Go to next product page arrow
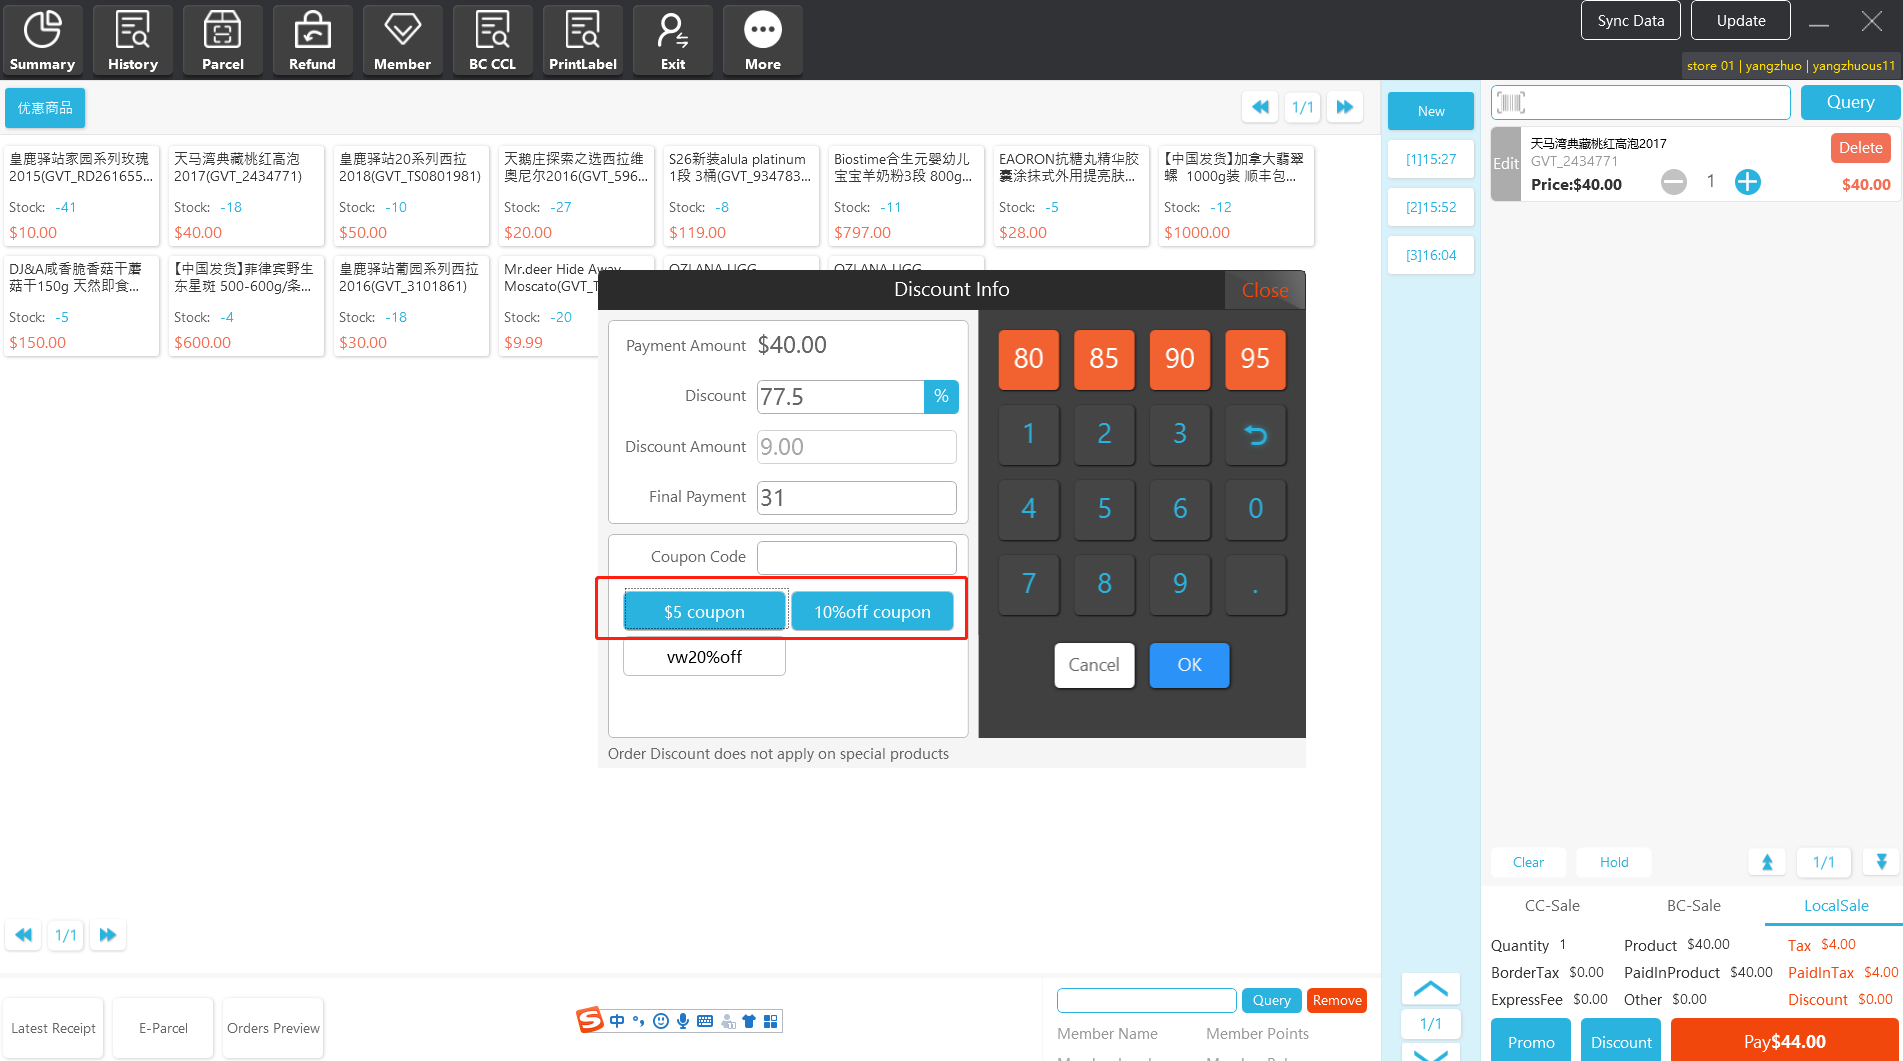 1345,107
